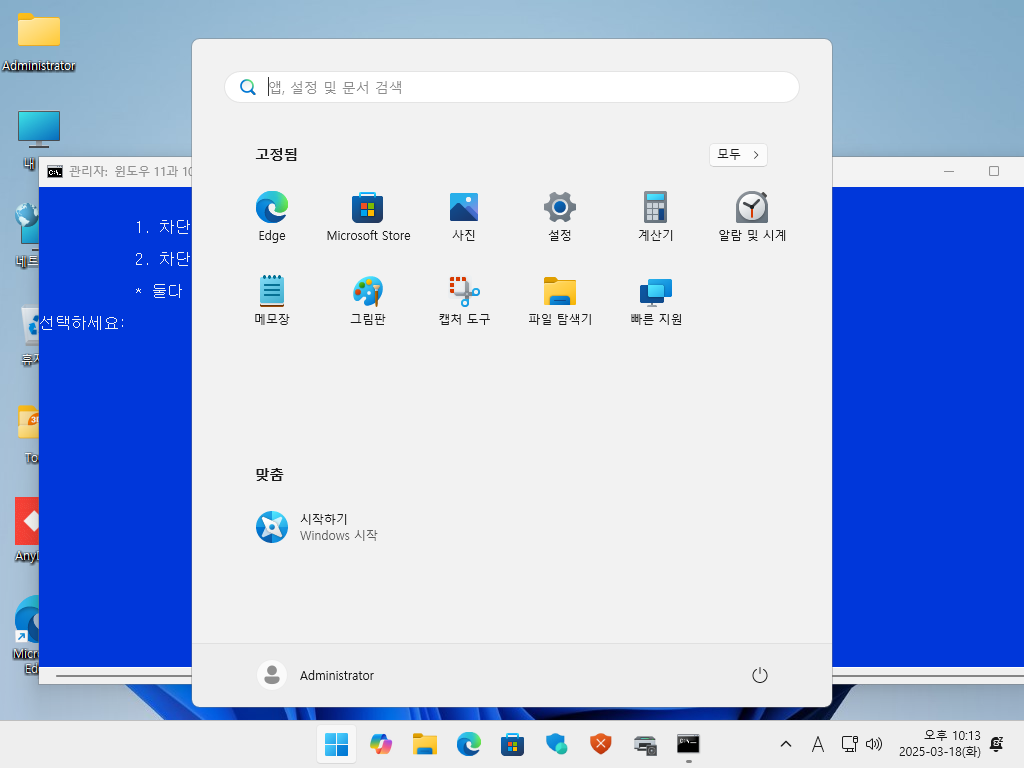Click the command prompt system menu icon
This screenshot has height=768, width=1024.
[55, 171]
